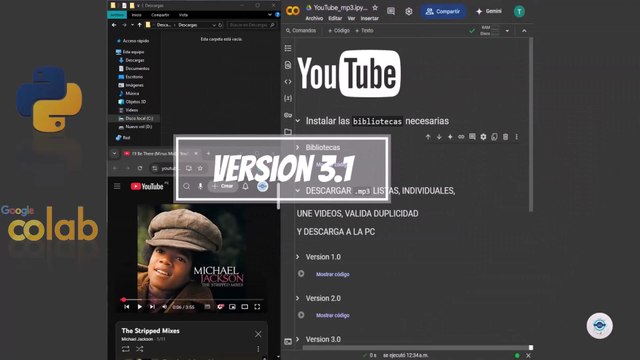Collapse Colab header with up chevron
The width and height of the screenshot is (640, 360).
[x=524, y=31]
